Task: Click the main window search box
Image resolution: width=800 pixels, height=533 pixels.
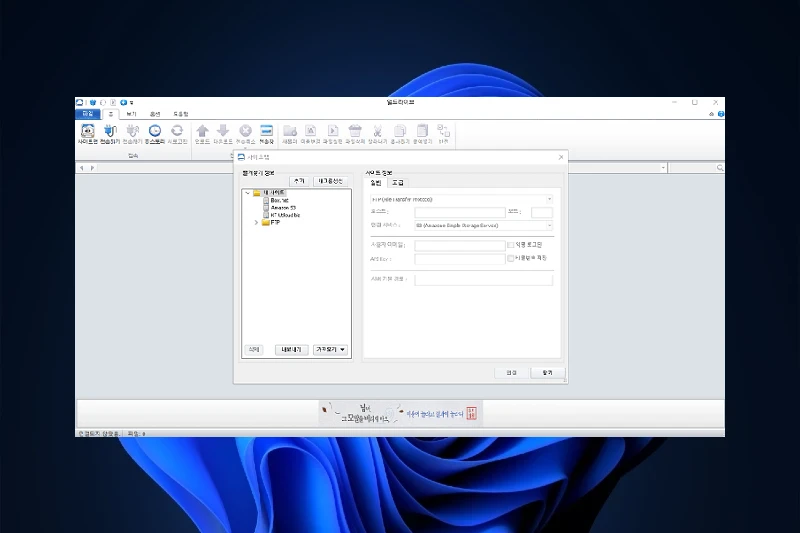Action: pyautogui.click(x=696, y=168)
